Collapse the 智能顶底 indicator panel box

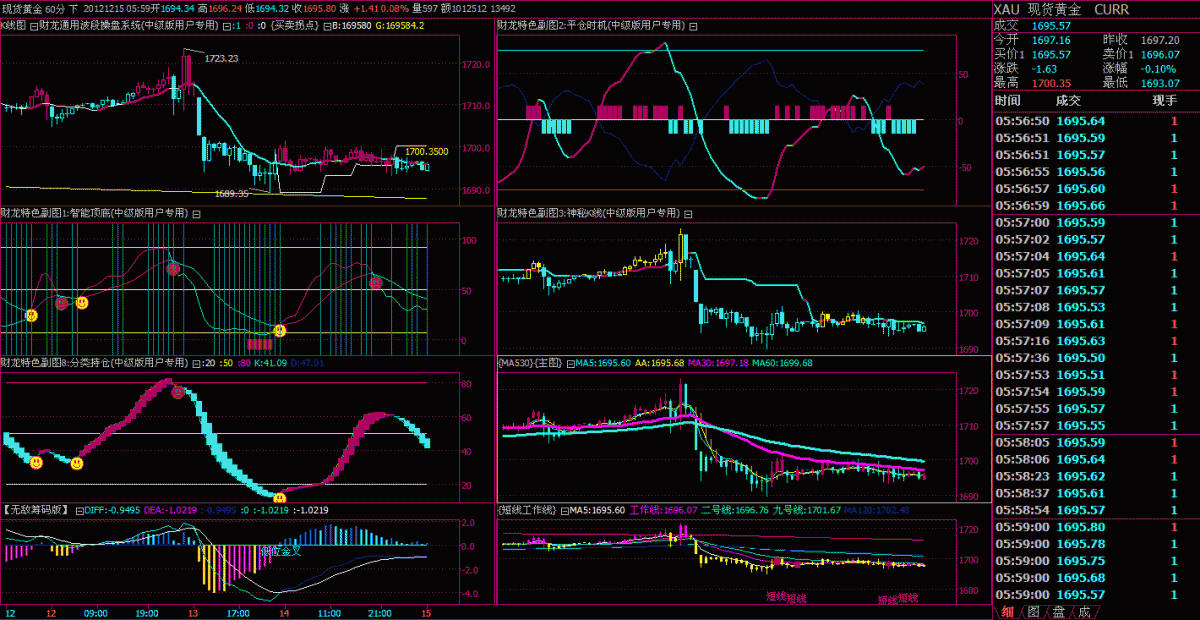click(196, 213)
